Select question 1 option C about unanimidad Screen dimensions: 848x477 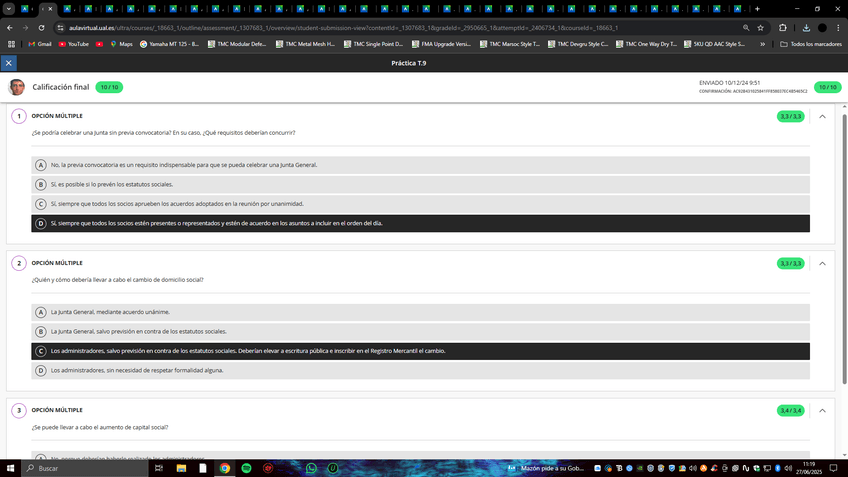click(x=420, y=204)
